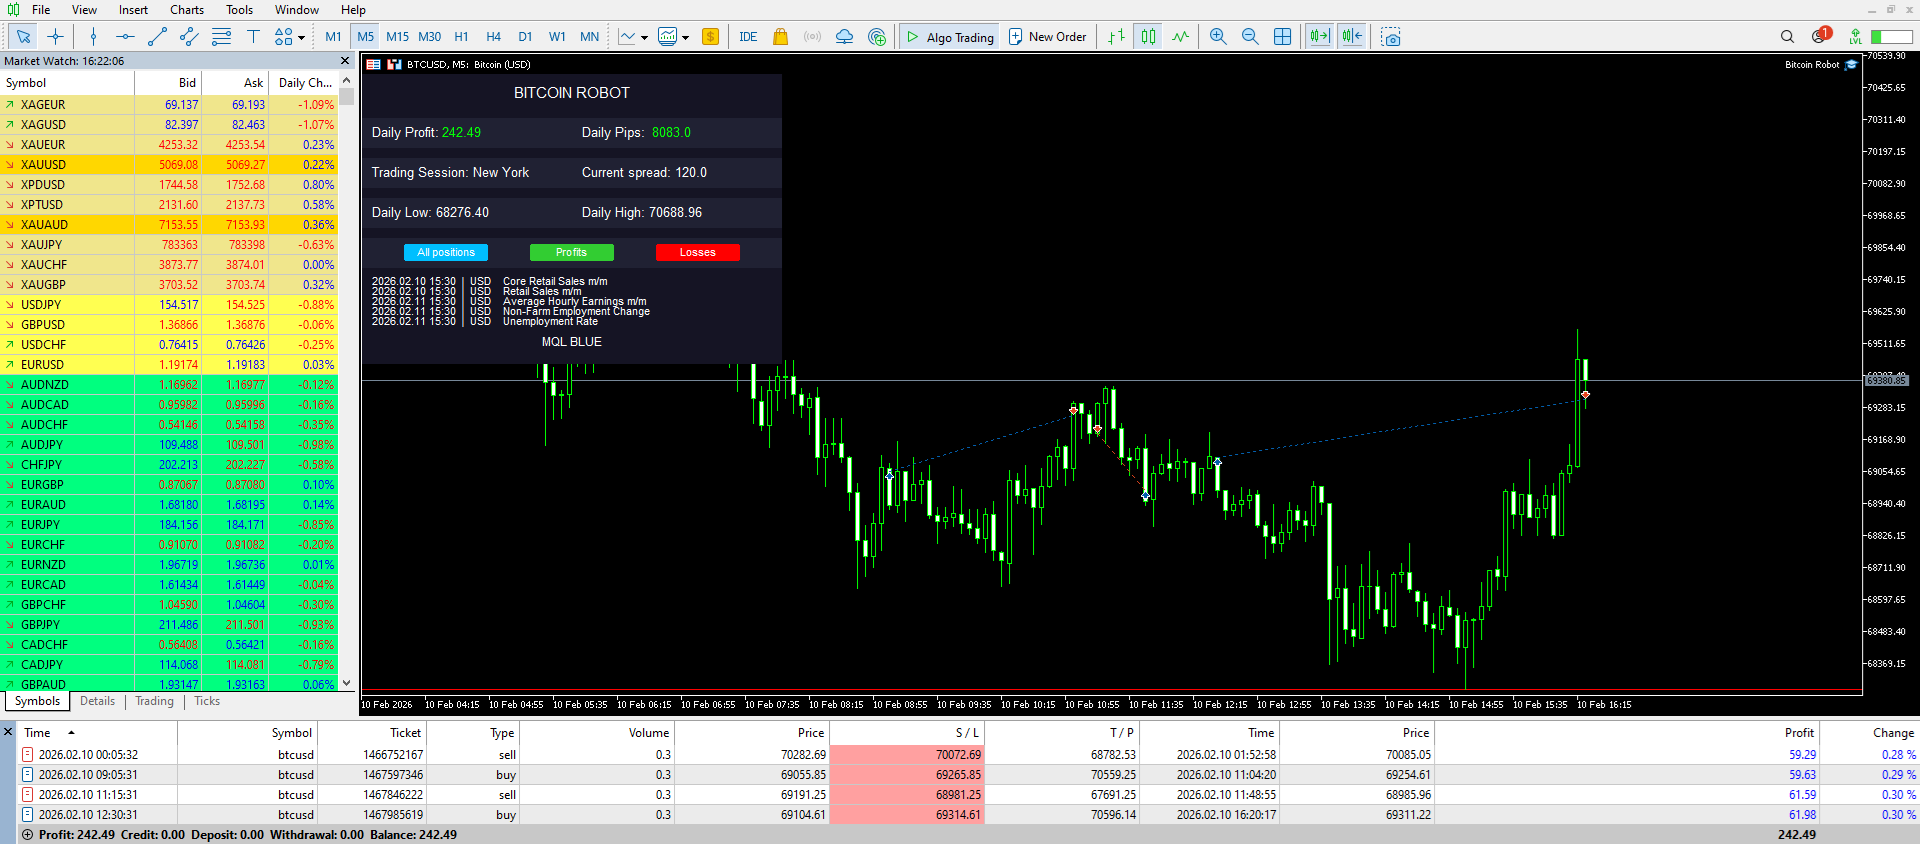
Task: Select the EURUSD symbol row
Action: (169, 365)
